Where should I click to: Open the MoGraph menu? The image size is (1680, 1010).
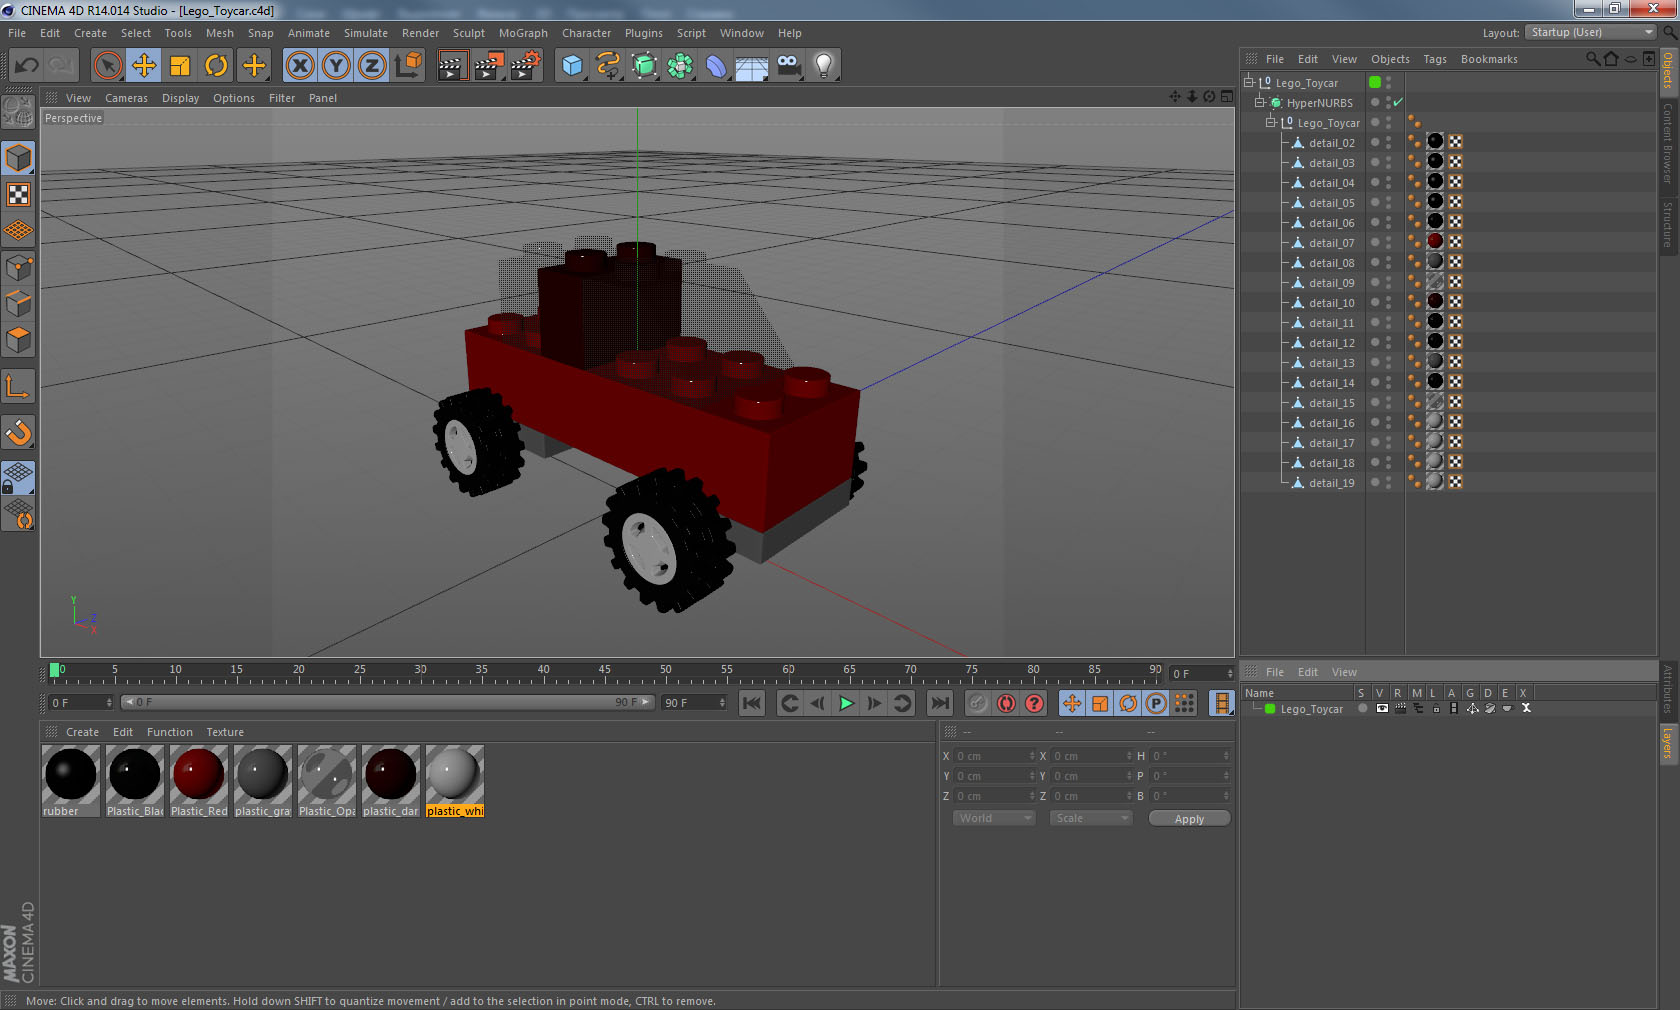coord(523,33)
